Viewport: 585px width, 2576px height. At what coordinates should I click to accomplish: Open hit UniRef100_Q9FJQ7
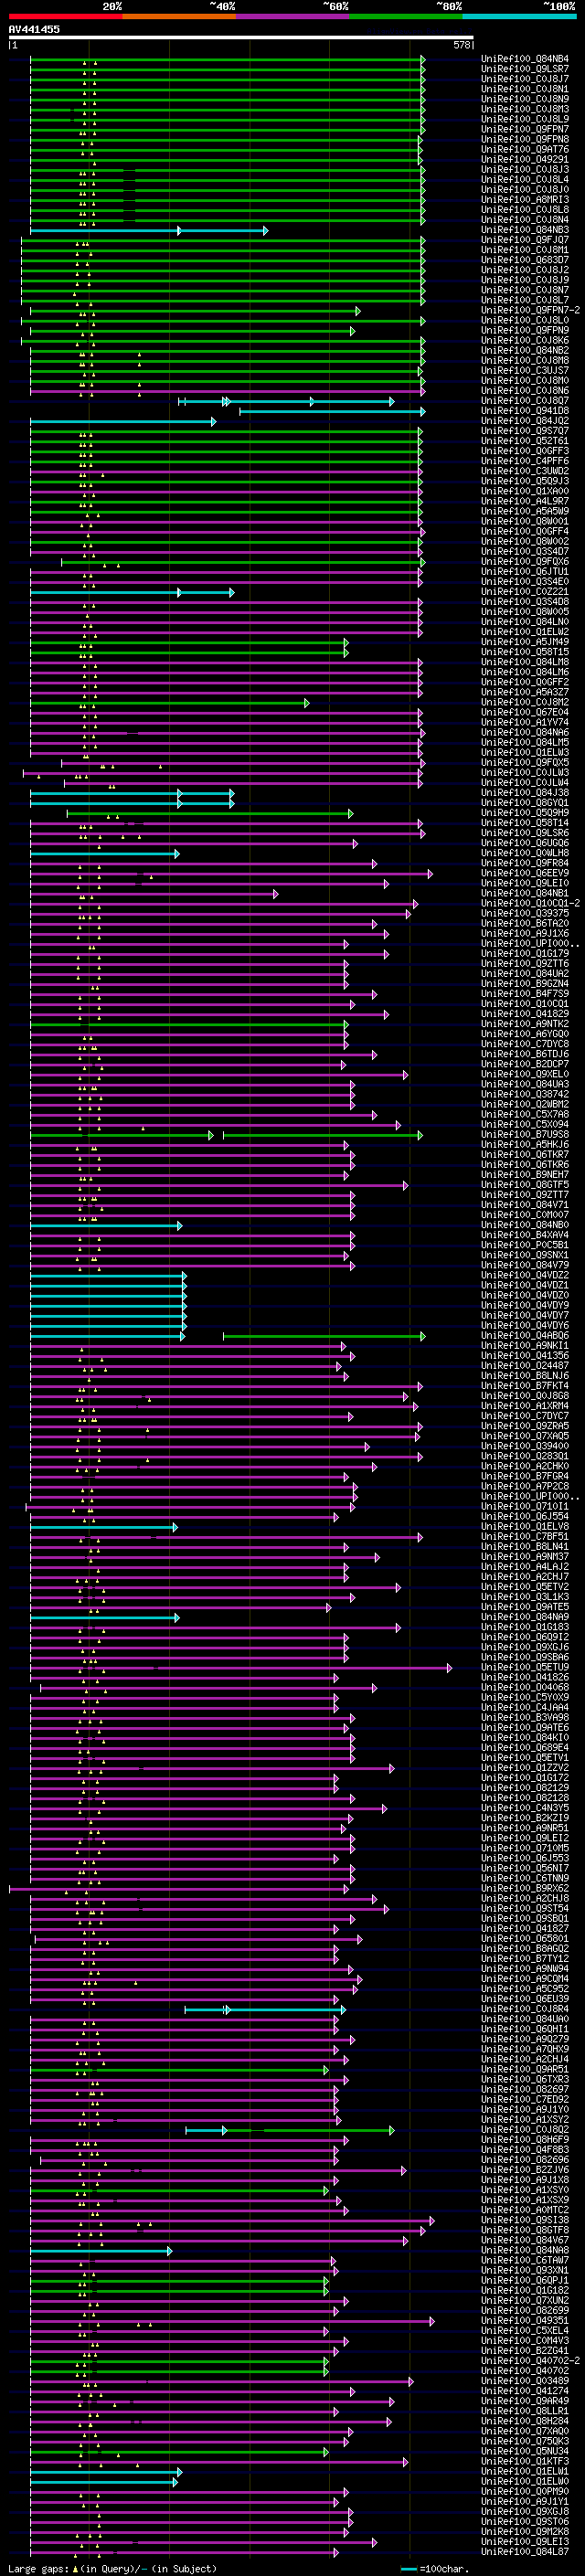click(x=525, y=240)
